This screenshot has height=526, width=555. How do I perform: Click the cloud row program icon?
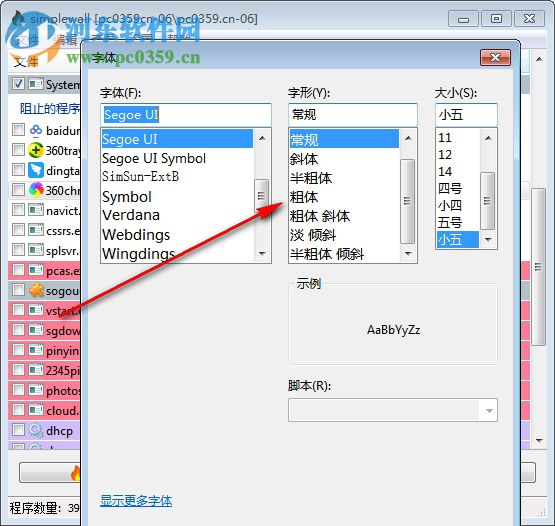click(36, 410)
